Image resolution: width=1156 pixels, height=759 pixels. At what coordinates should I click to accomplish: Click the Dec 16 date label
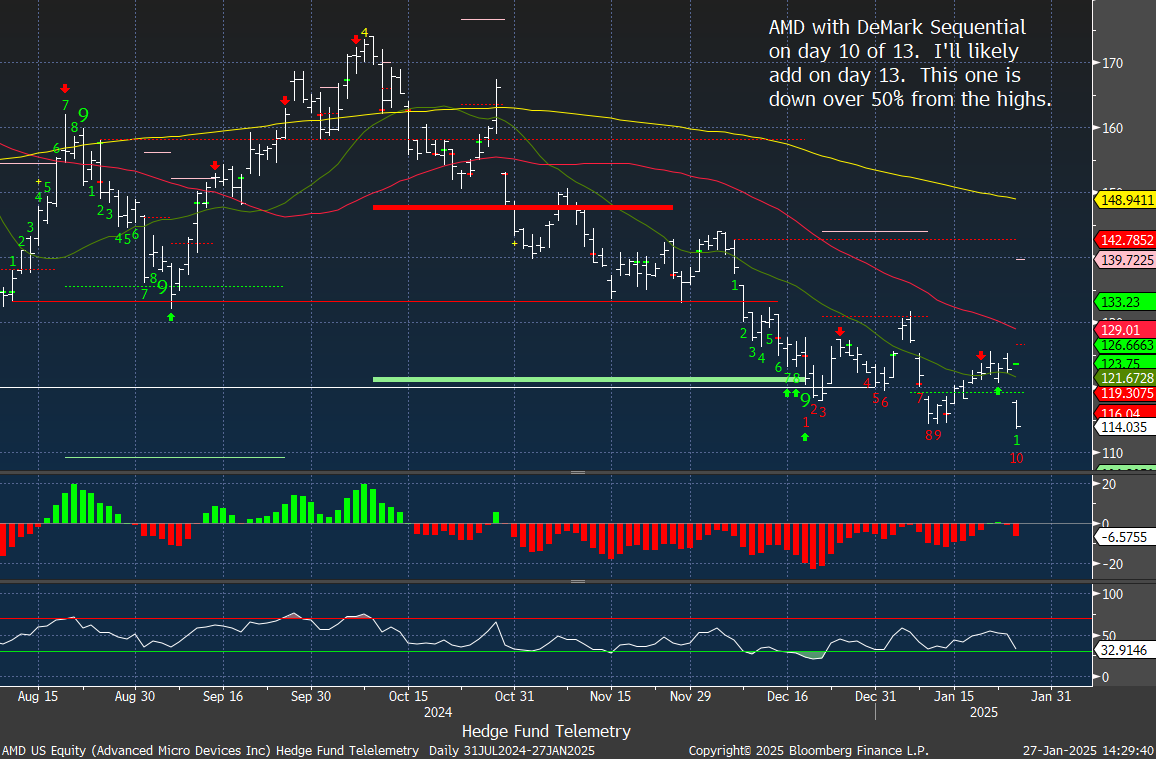tap(787, 696)
